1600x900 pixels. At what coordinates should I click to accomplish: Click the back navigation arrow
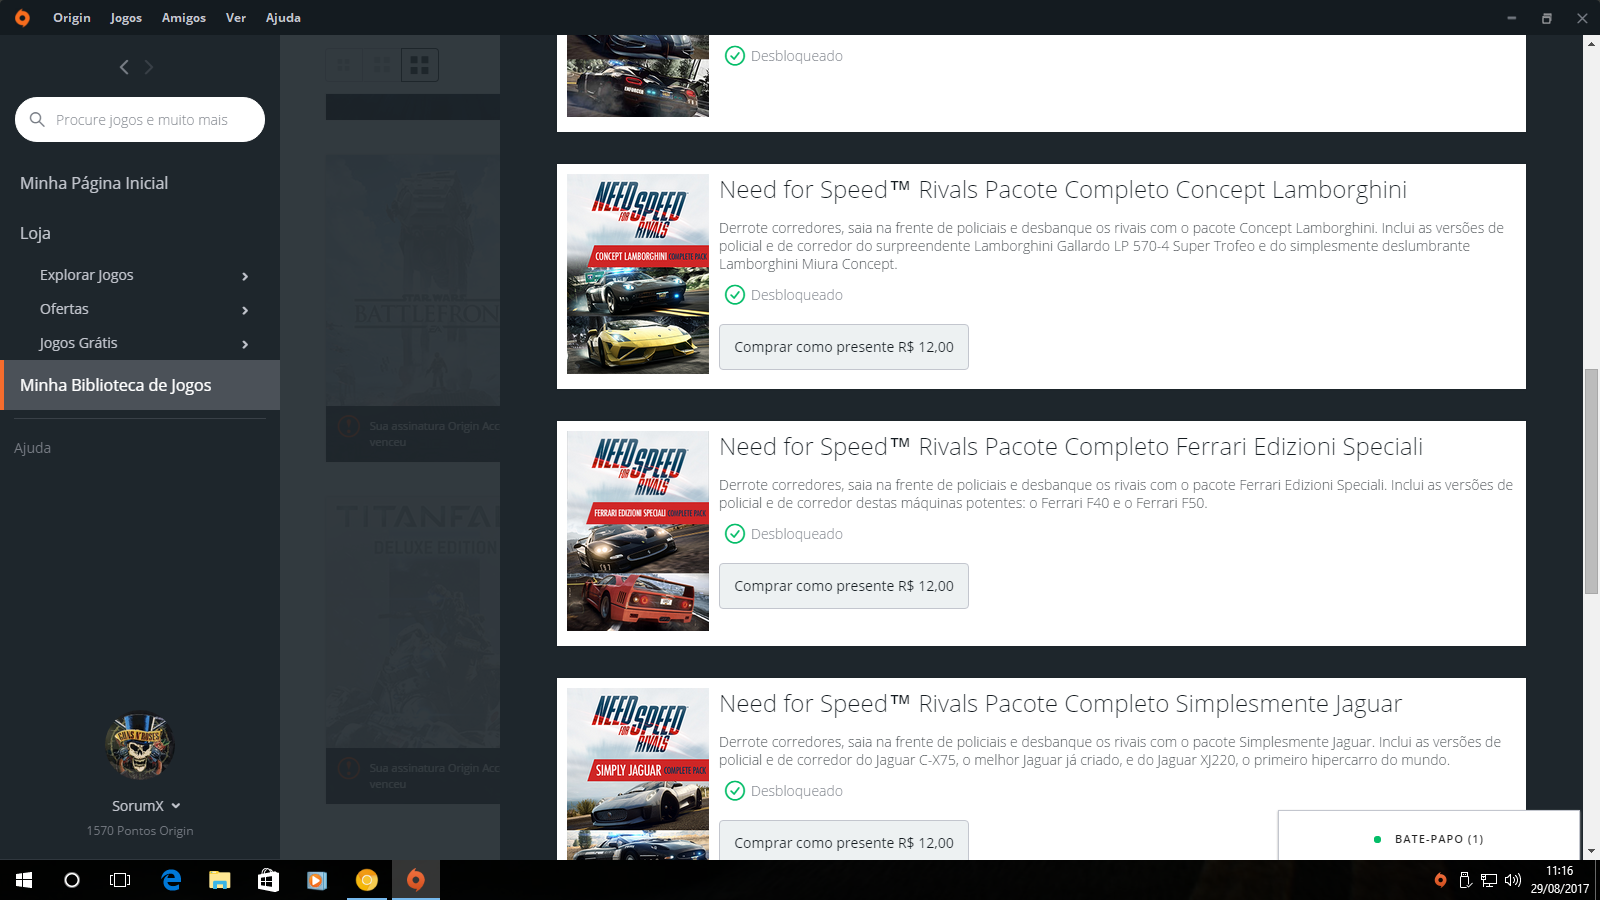124,67
